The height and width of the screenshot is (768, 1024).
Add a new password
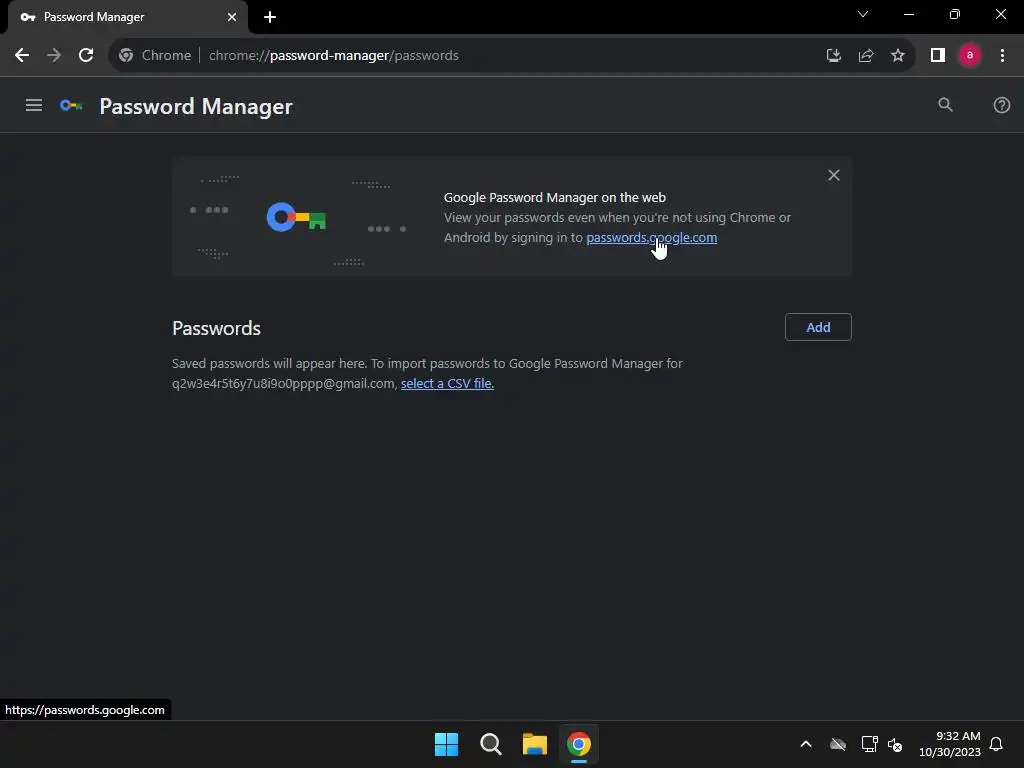[818, 327]
